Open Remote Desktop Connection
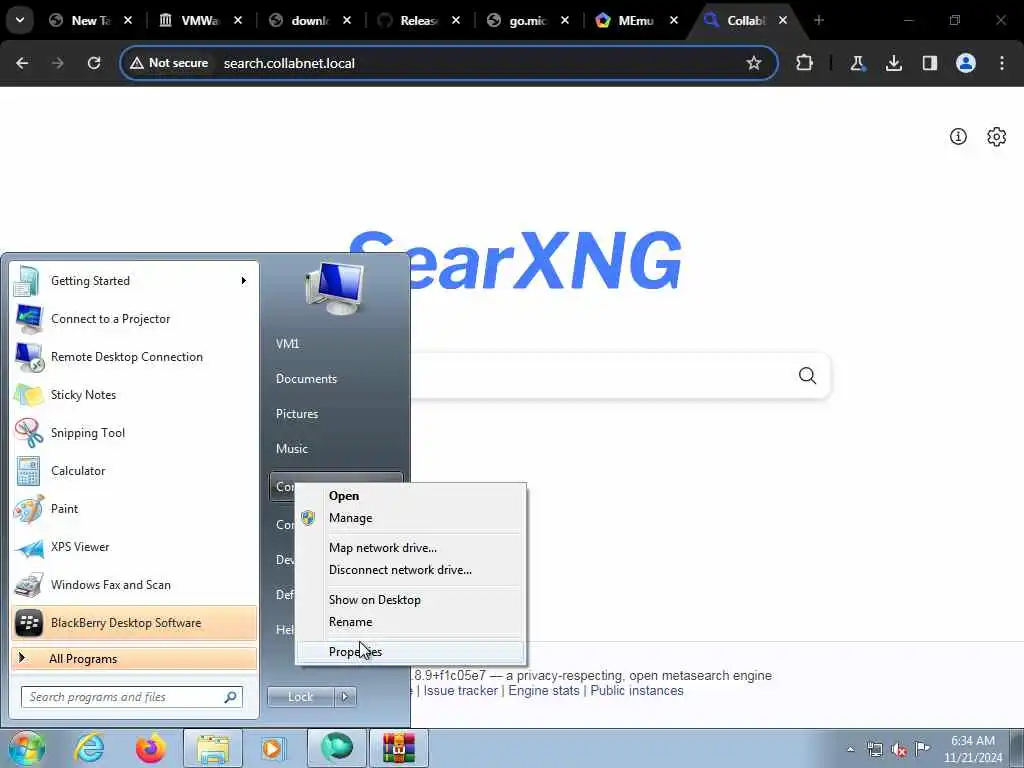The image size is (1024, 768). 134,357
